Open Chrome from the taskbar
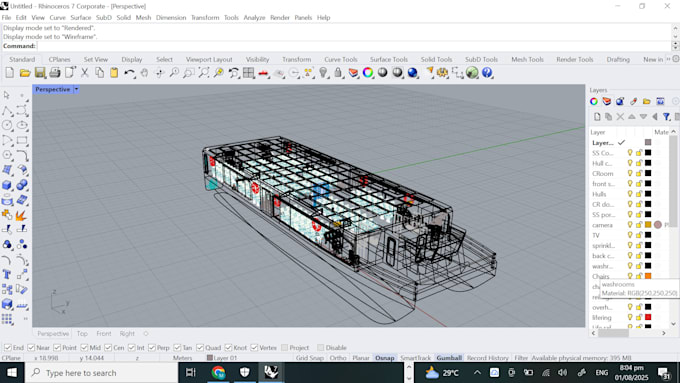Screen dimensions: 680x383 218,372
